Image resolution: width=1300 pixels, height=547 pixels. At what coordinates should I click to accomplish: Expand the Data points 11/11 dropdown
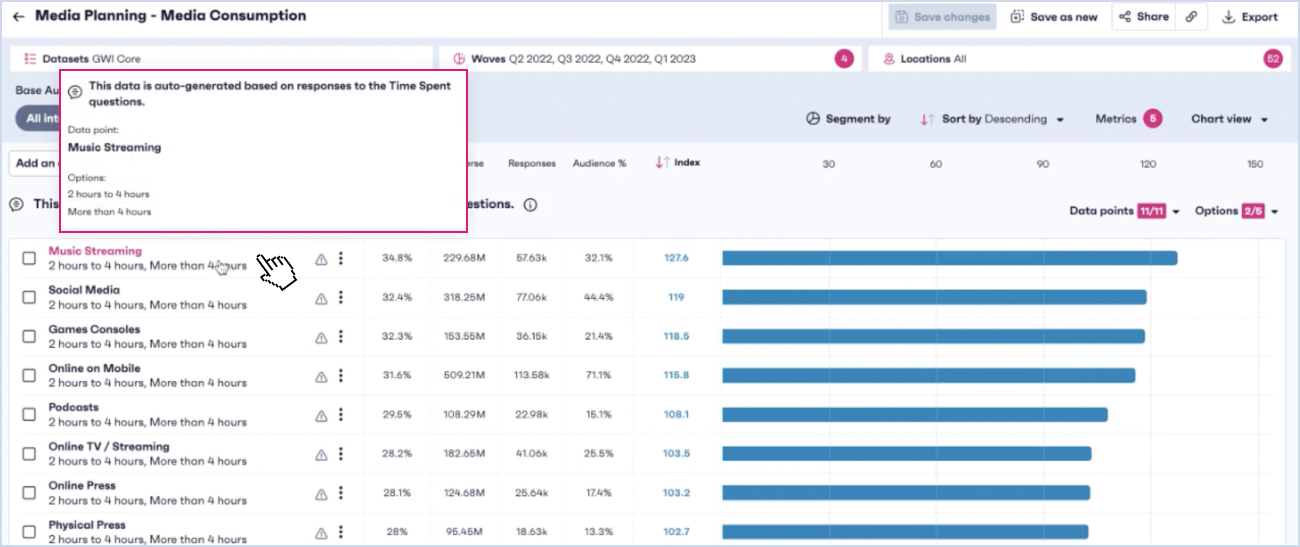1125,211
